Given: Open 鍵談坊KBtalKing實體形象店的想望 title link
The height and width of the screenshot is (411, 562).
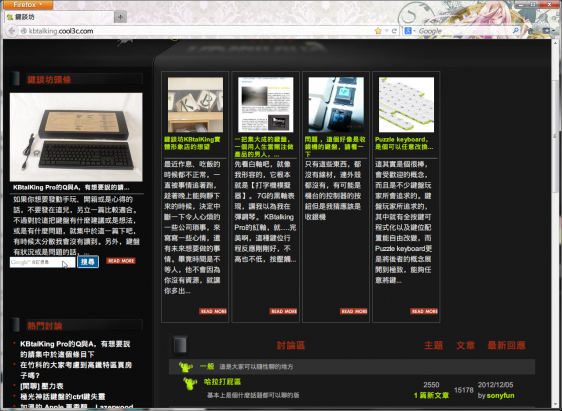Looking at the screenshot, I should [192, 143].
